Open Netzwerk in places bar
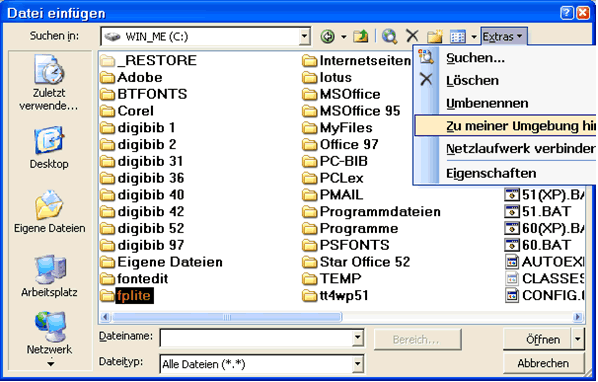This screenshot has width=598, height=382. [x=49, y=333]
